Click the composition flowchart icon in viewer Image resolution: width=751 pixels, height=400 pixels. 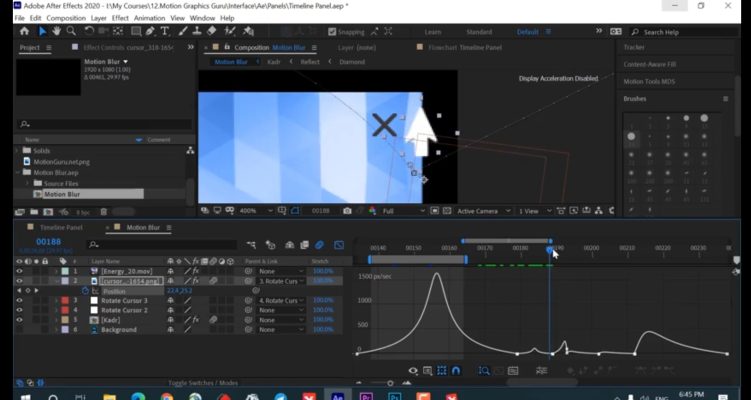point(599,211)
